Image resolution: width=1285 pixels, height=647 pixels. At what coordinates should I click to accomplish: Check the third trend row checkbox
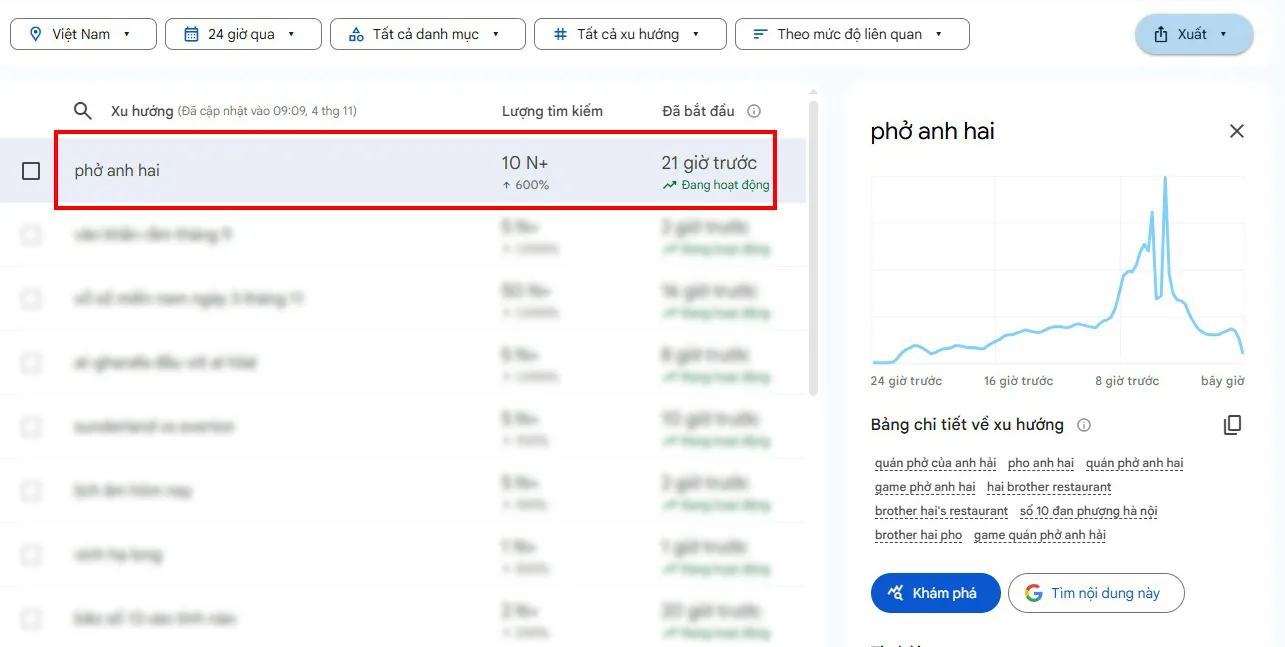click(x=31, y=299)
